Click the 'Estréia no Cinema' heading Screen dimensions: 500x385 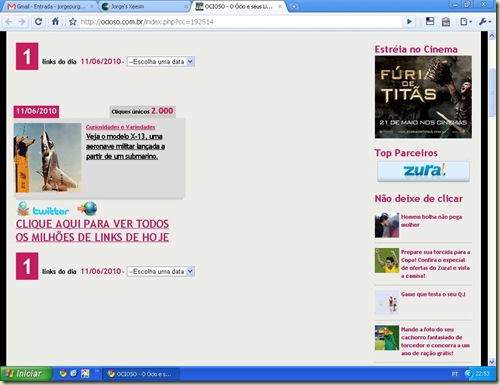click(416, 49)
